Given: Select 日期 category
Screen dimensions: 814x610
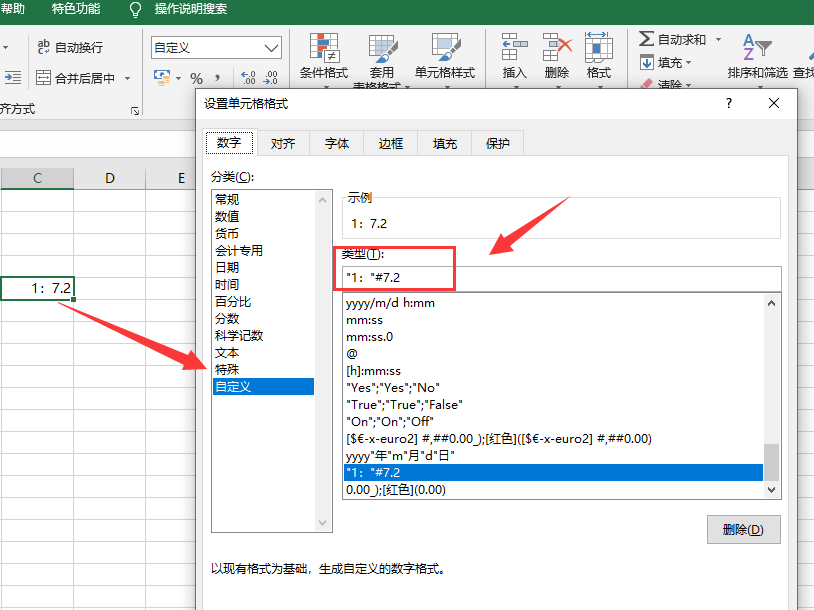Looking at the screenshot, I should tap(263, 267).
